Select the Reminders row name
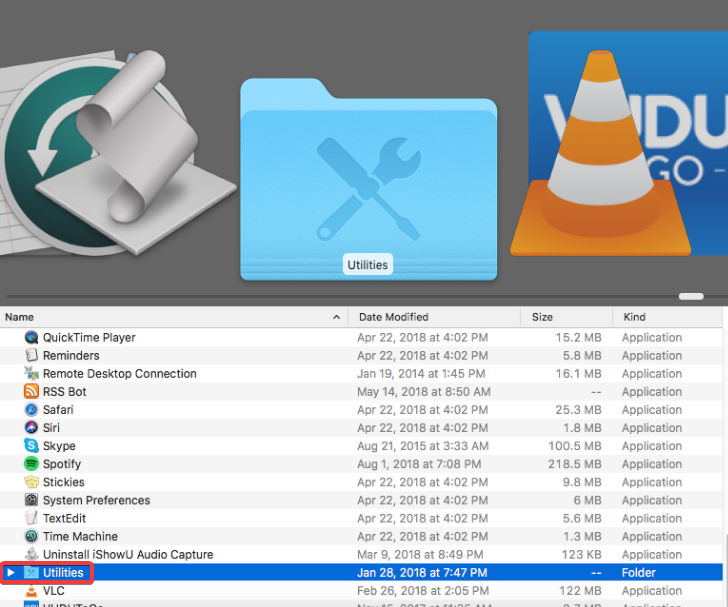This screenshot has width=728, height=607. tap(71, 356)
